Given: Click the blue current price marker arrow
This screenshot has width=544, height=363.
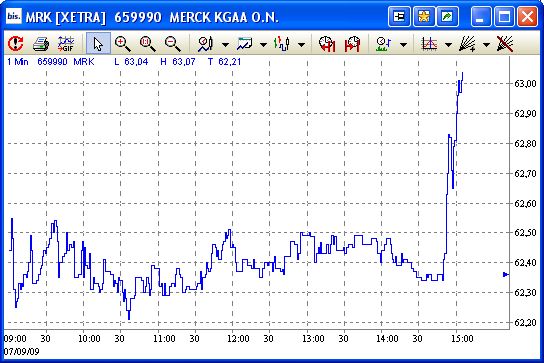Looking at the screenshot, I should (506, 275).
